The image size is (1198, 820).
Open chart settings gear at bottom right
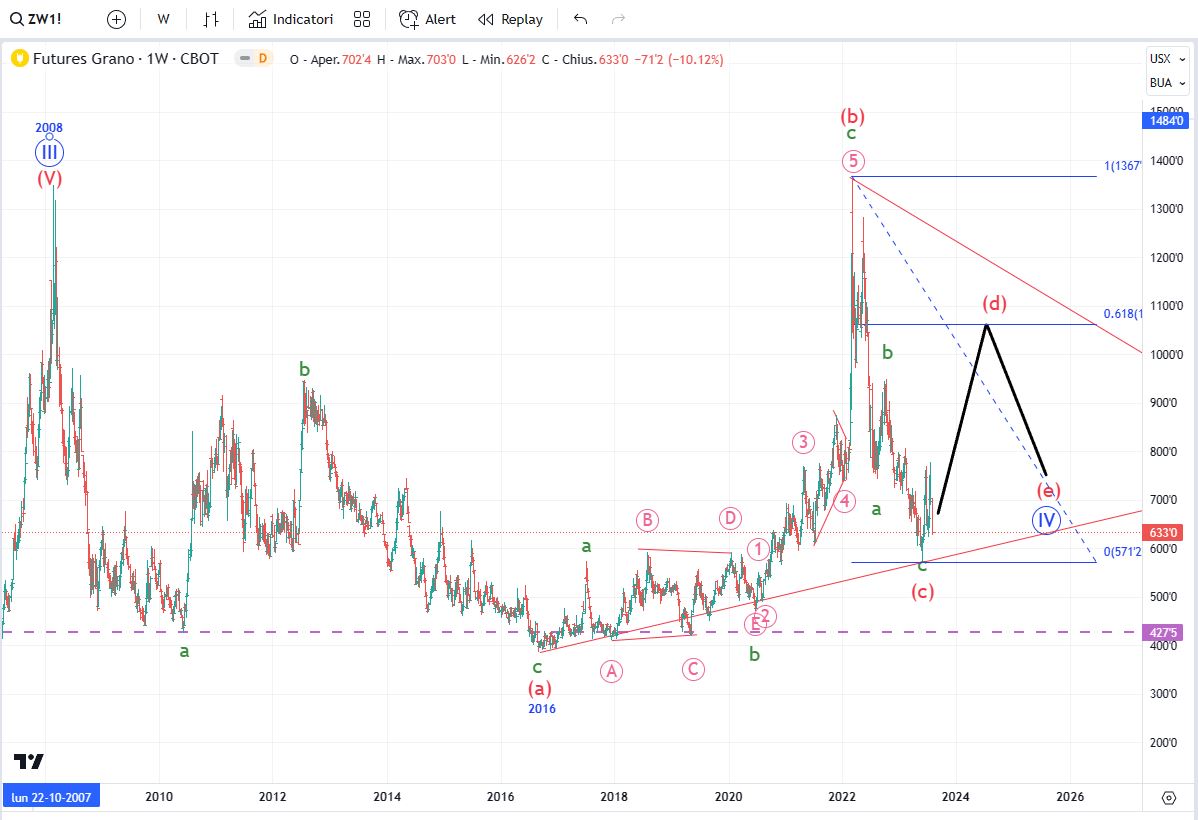click(x=1168, y=797)
